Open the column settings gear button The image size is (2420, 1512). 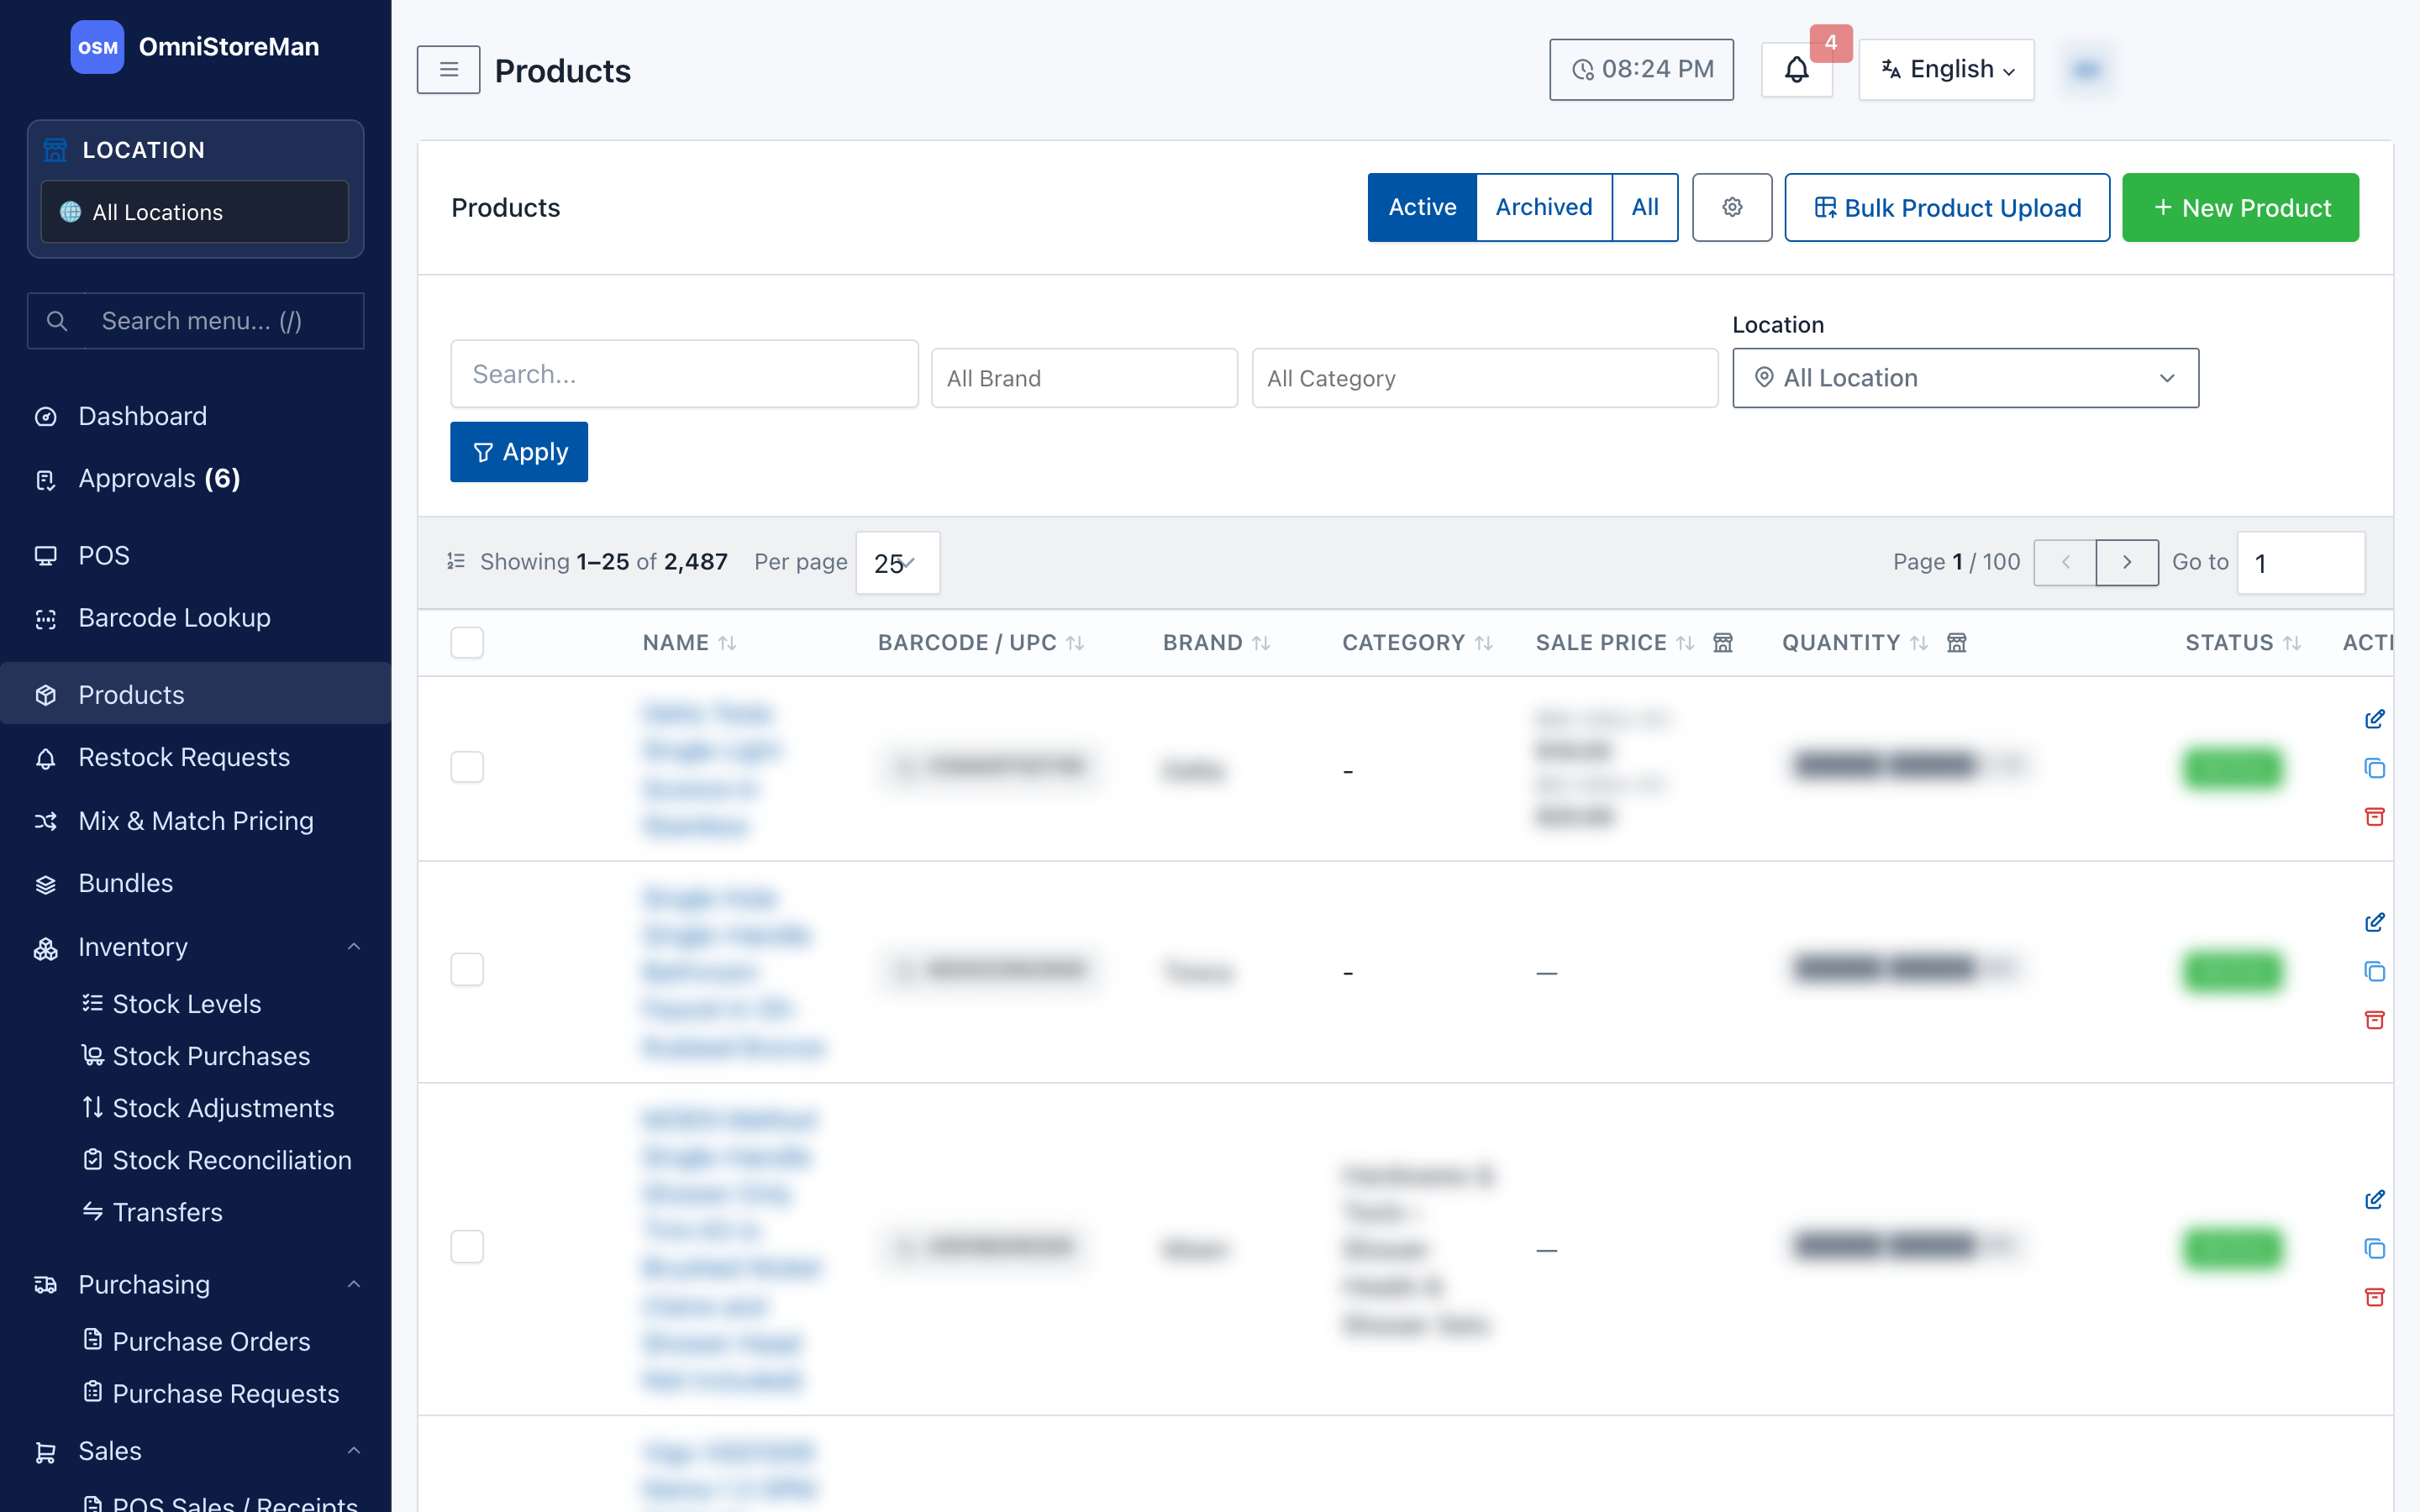coord(1731,207)
